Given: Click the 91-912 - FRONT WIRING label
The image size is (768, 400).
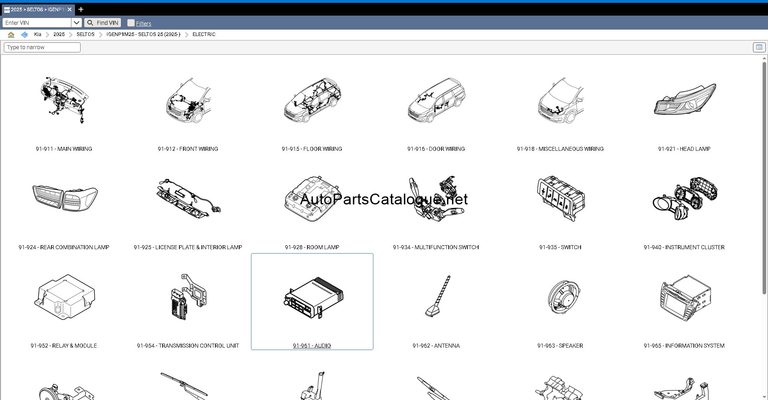Looking at the screenshot, I should (188, 149).
